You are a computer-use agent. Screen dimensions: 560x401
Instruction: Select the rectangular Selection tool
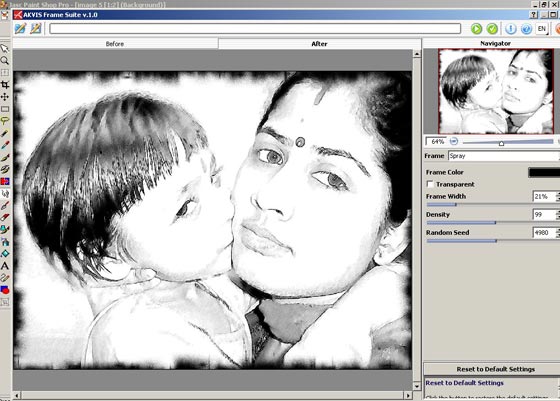[5, 109]
